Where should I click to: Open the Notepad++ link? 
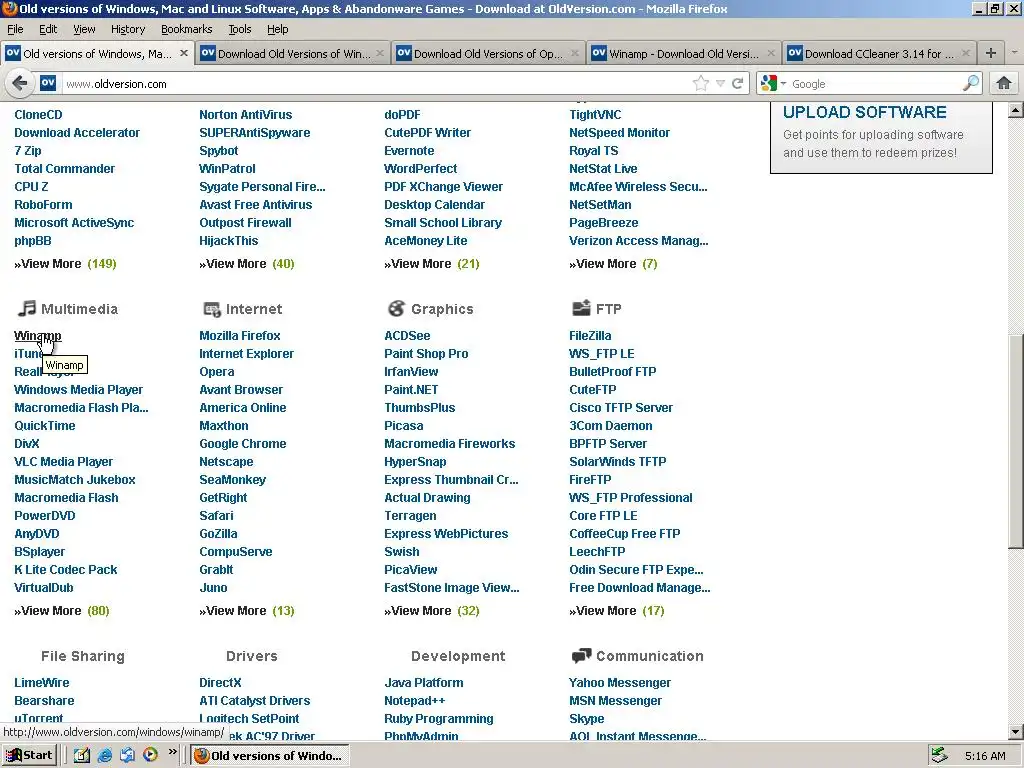point(415,701)
